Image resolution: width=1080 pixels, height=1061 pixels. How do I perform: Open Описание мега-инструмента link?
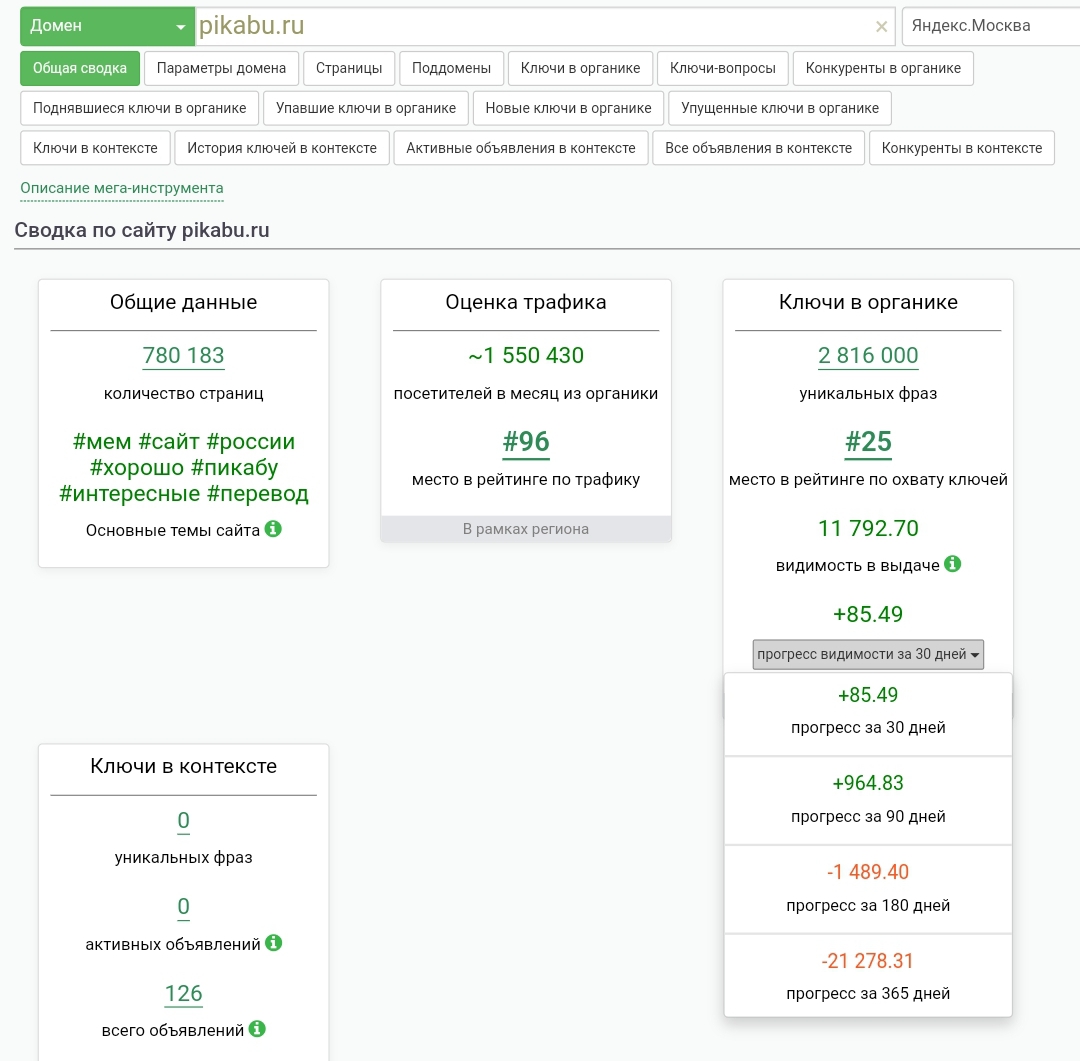(122, 188)
